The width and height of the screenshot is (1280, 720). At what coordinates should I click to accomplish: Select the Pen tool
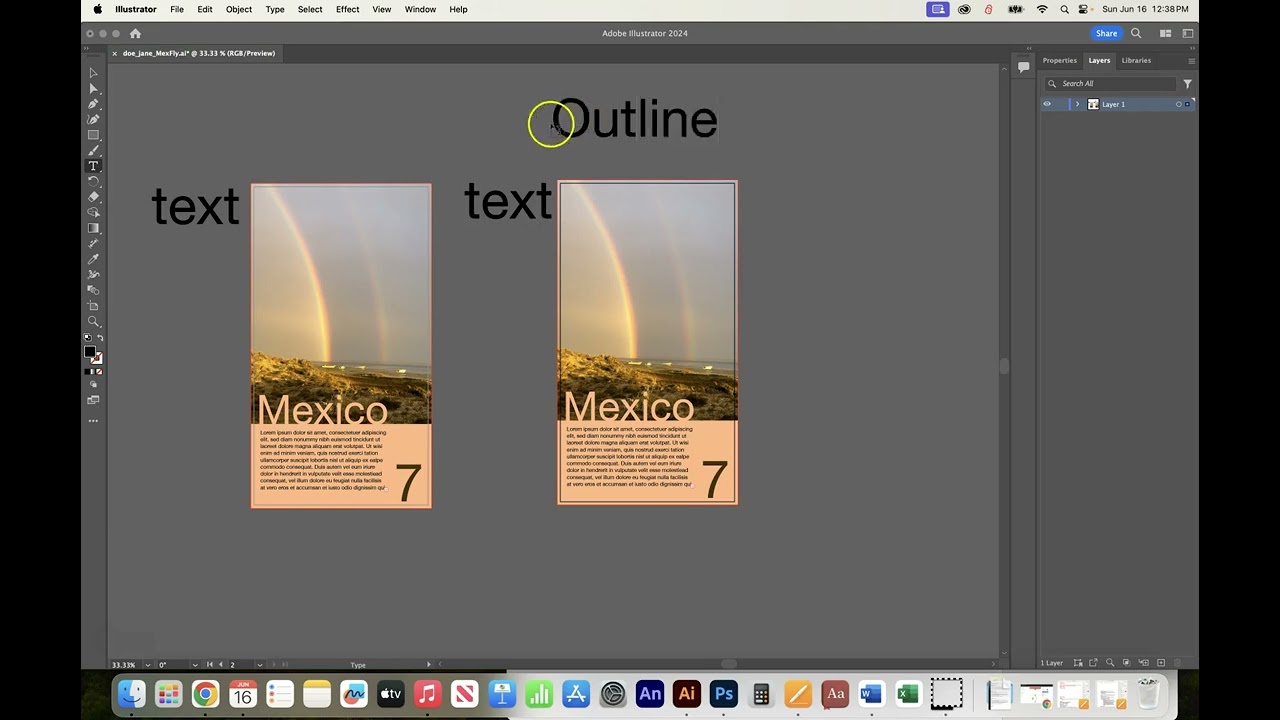pos(93,104)
